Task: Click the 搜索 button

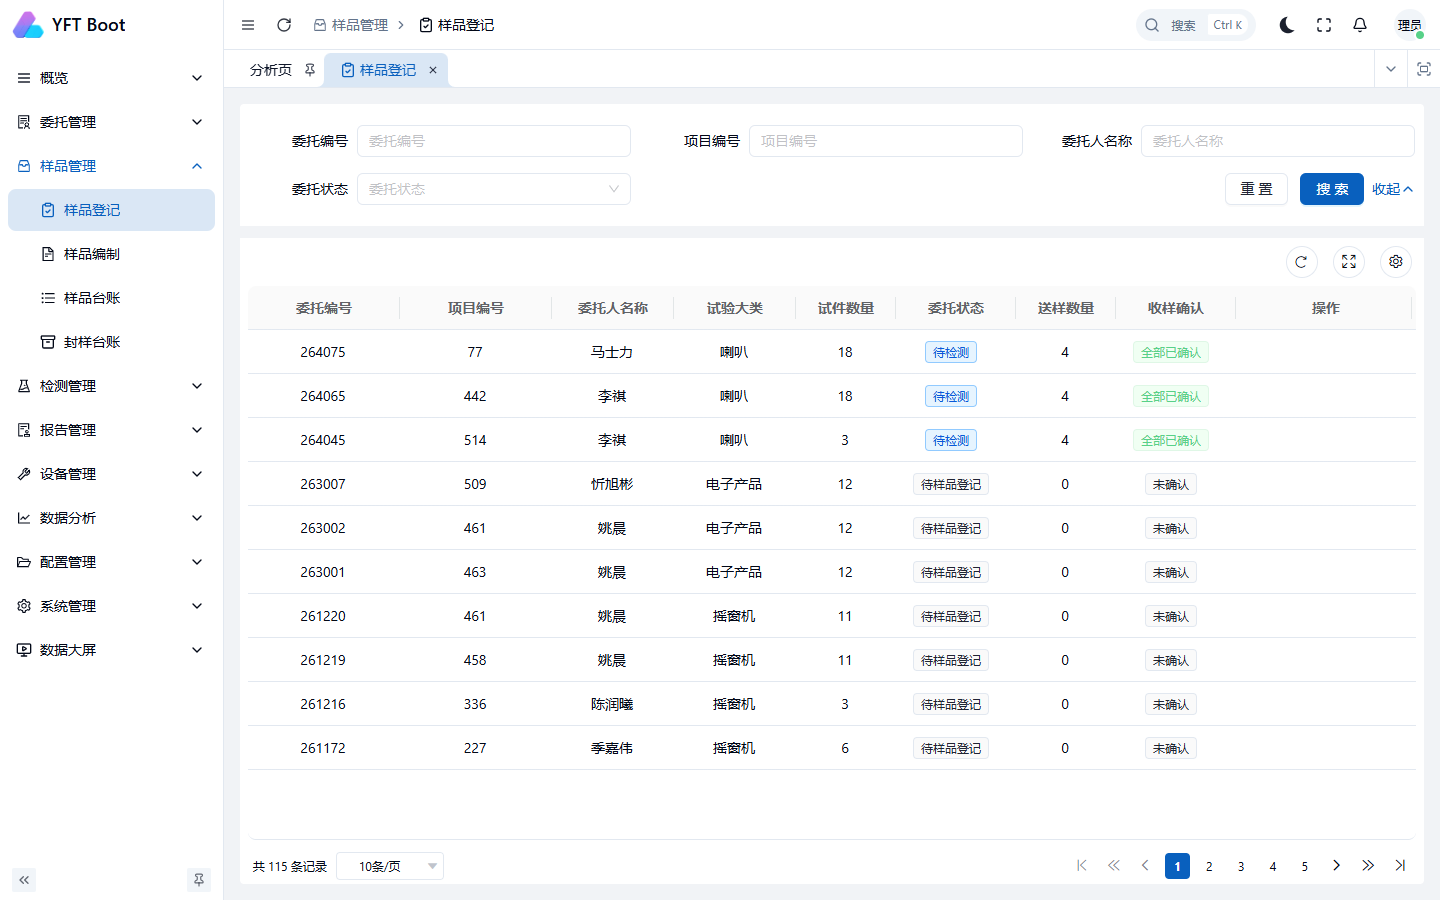Action: tap(1332, 189)
